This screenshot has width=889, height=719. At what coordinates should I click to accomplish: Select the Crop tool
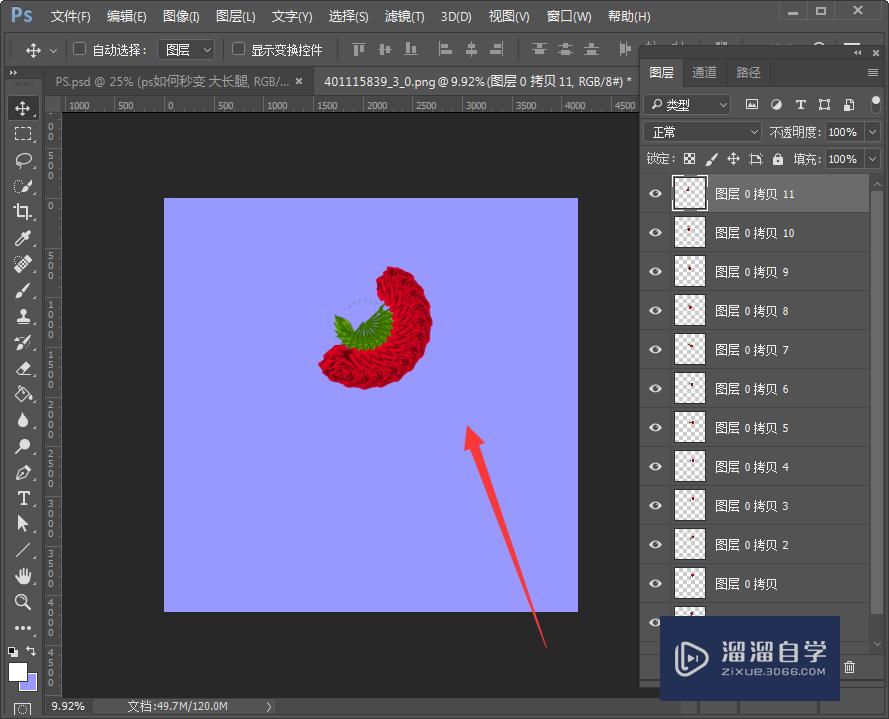pos(23,212)
